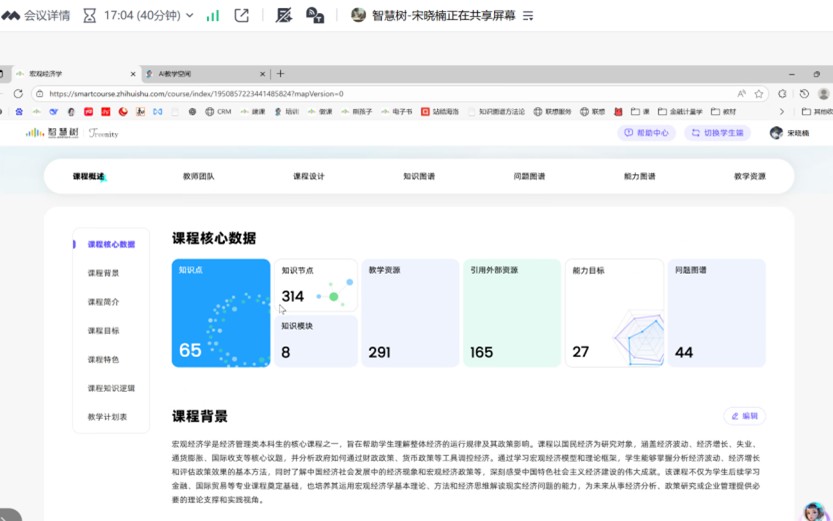
Task: Click the green signal strength icon
Action: [x=213, y=15]
